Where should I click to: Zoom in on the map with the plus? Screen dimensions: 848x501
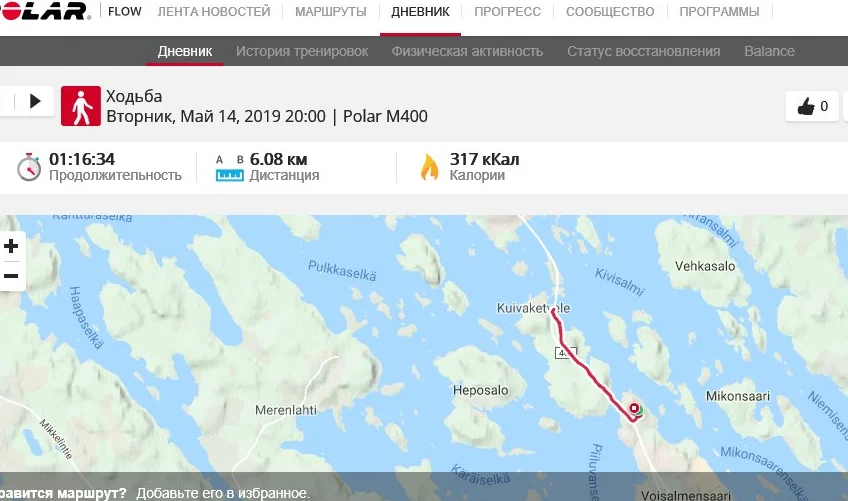[x=11, y=247]
